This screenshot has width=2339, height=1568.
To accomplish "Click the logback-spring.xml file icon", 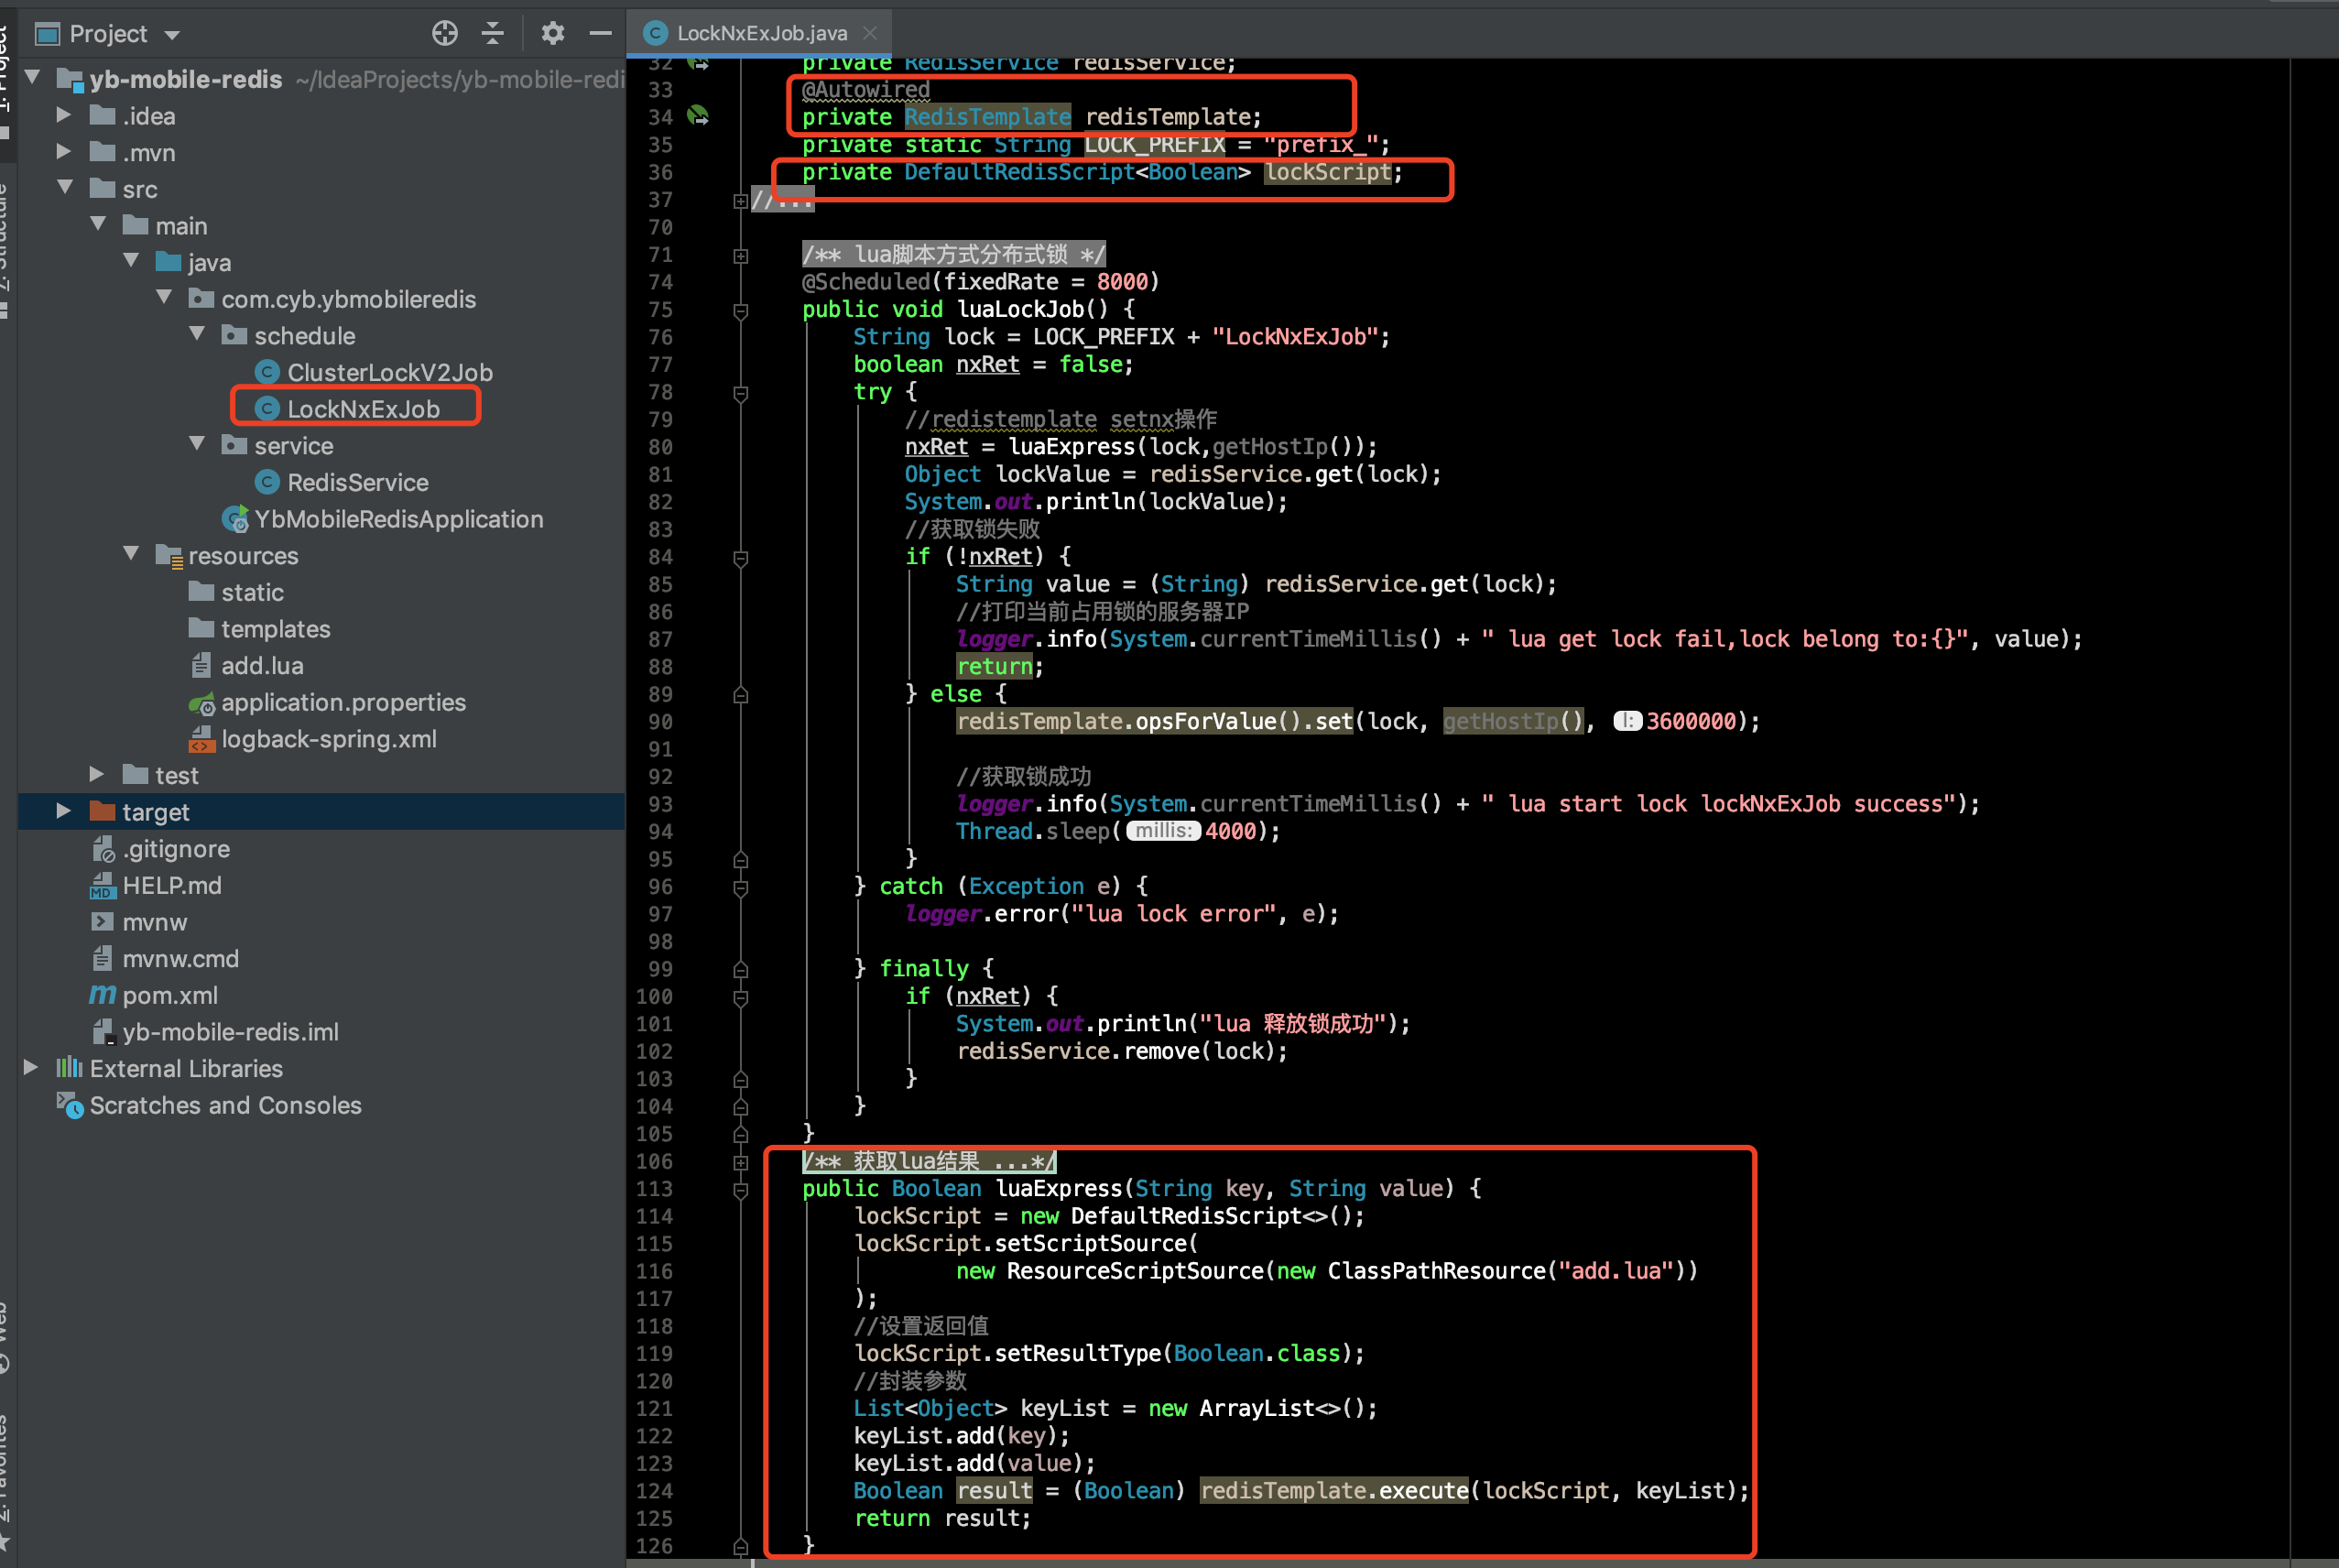I will (x=202, y=739).
